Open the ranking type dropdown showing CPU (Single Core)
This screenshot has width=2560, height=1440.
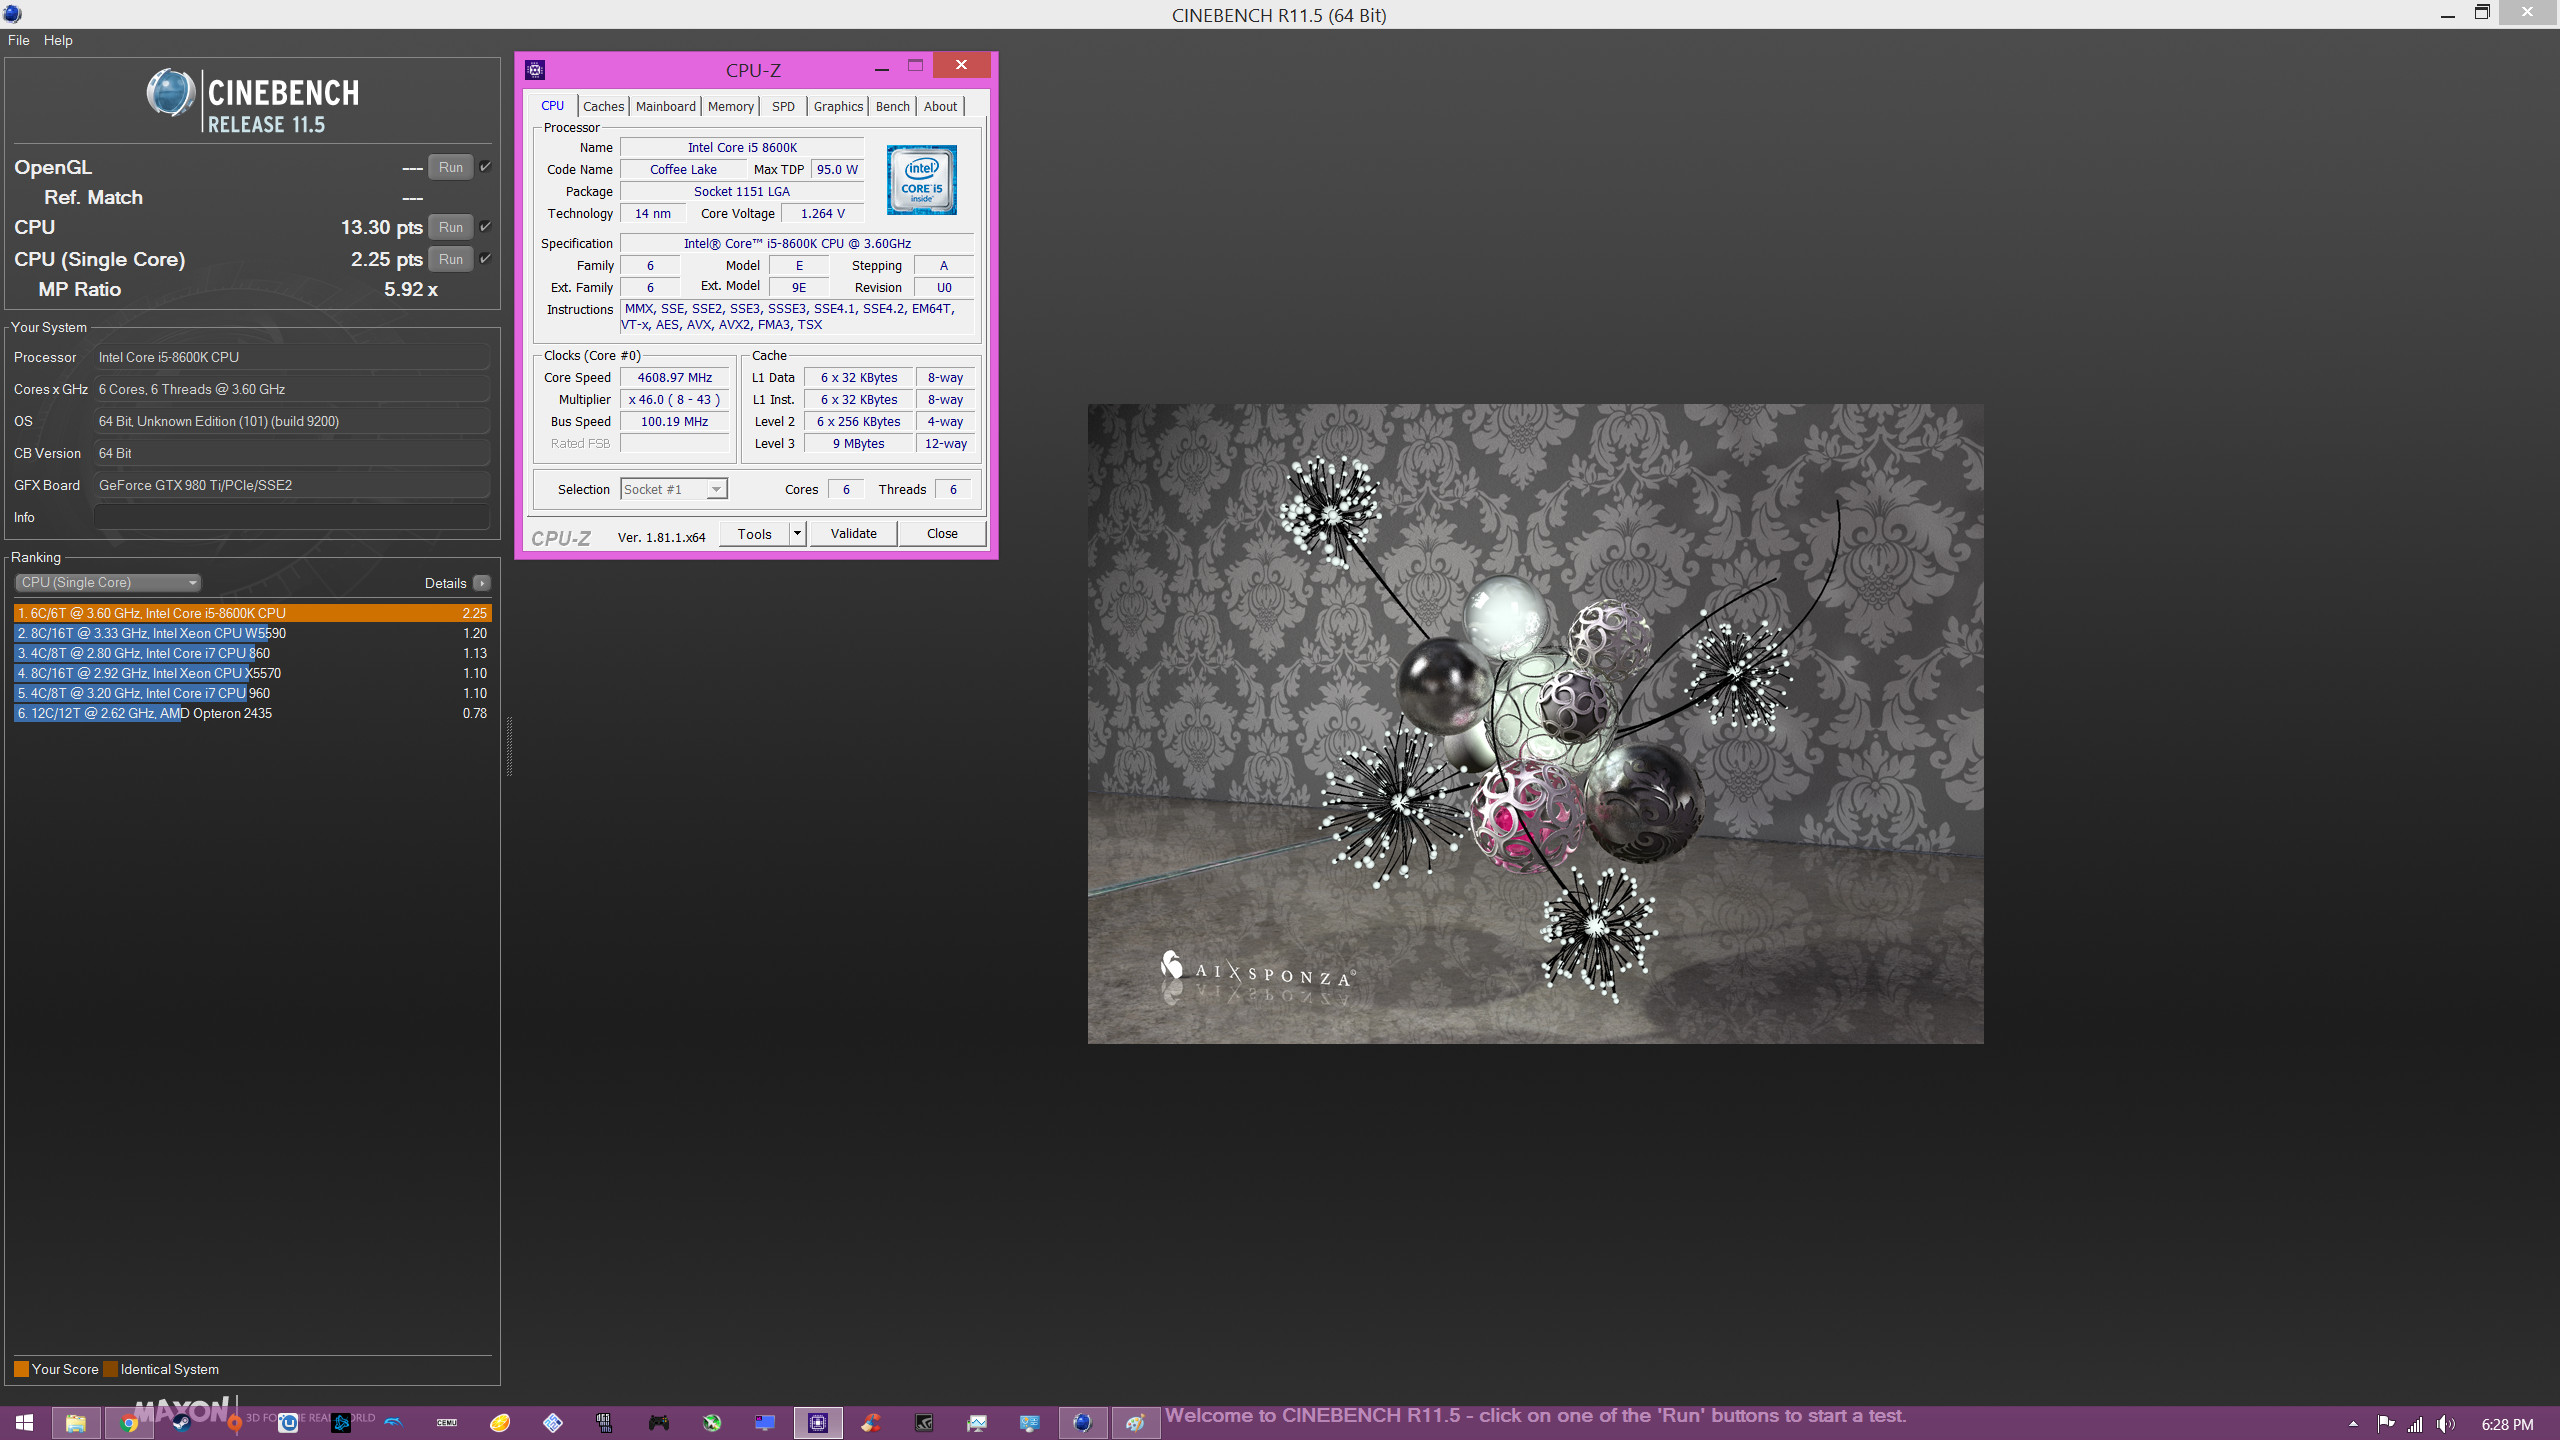click(108, 583)
